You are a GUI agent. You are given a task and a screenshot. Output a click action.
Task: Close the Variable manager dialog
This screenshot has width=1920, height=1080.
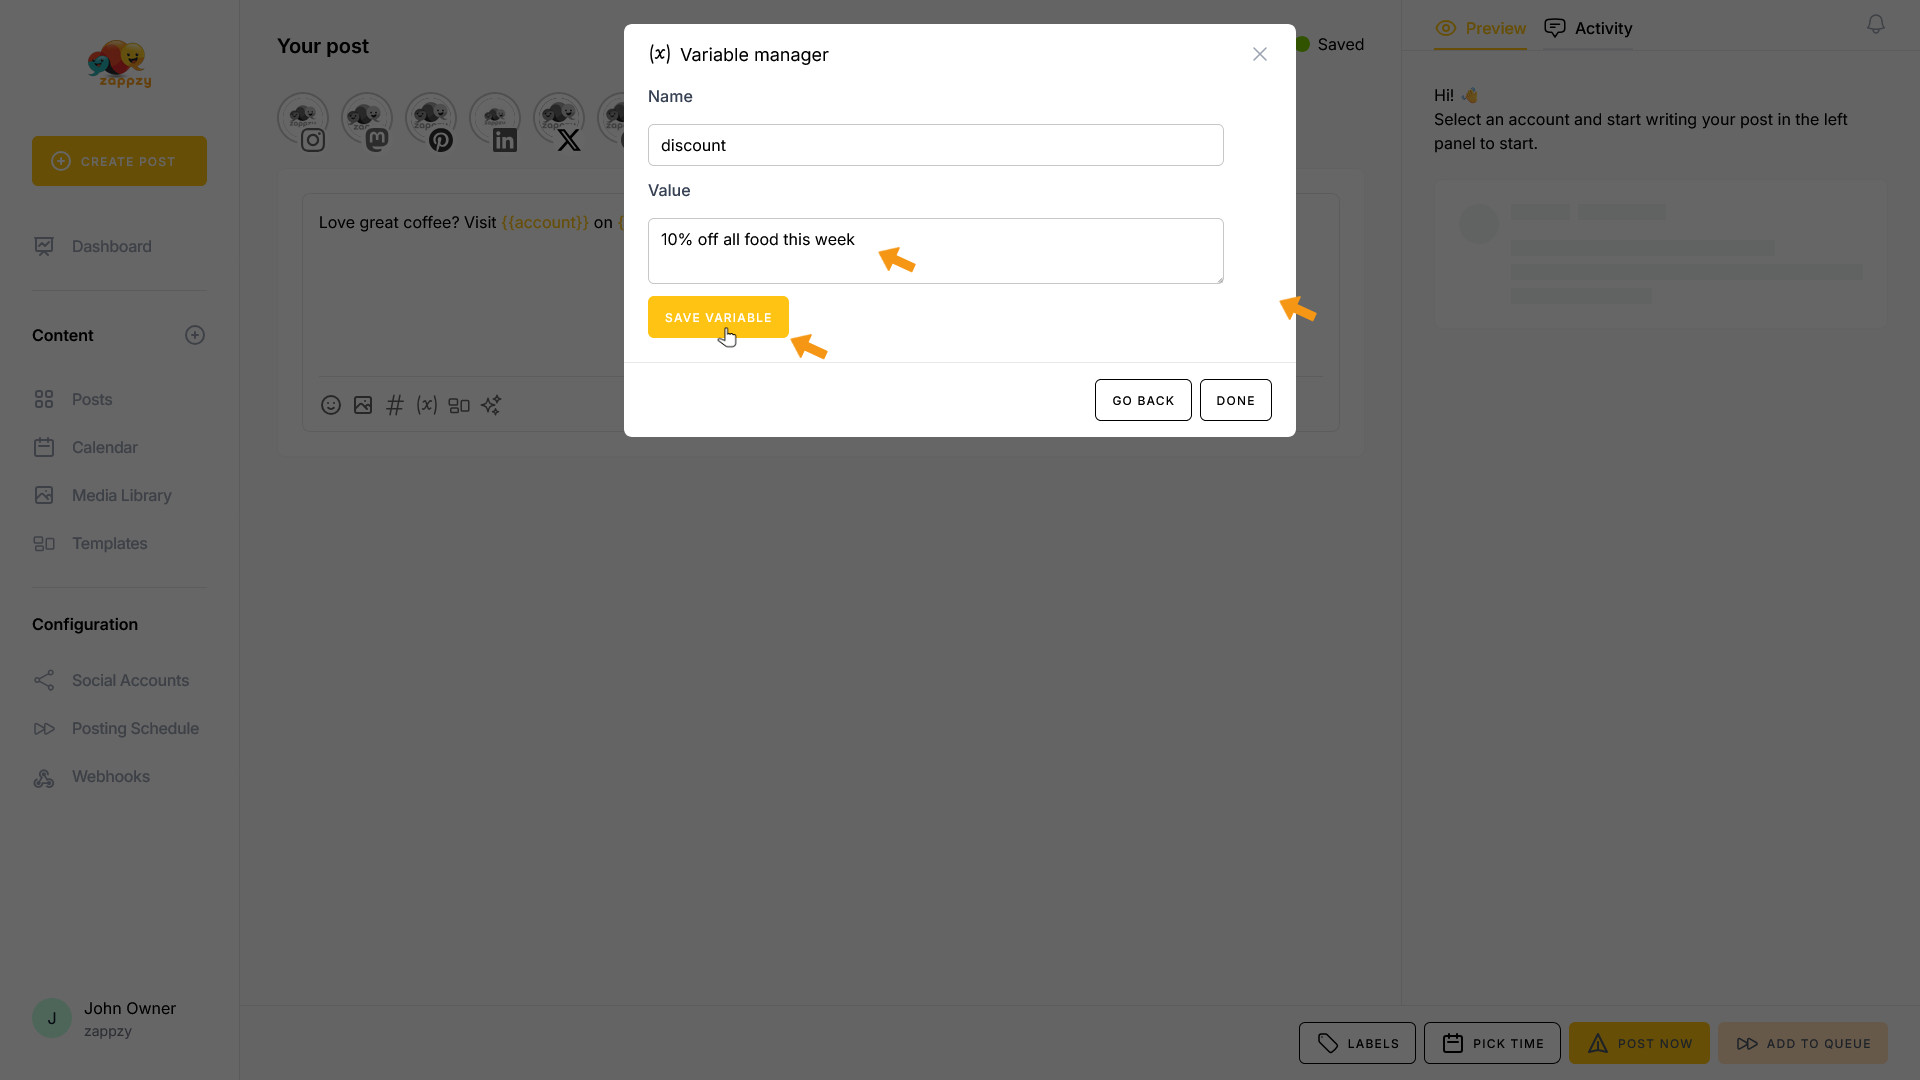point(1260,54)
